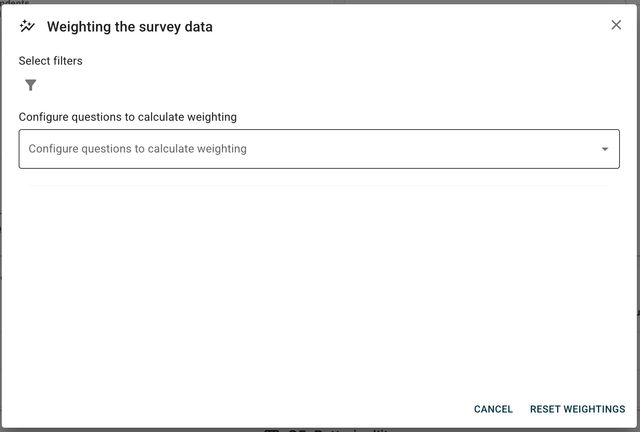This screenshot has height=432, width=640.
Task: Reset all weightings using the bottom-right button
Action: tap(577, 409)
